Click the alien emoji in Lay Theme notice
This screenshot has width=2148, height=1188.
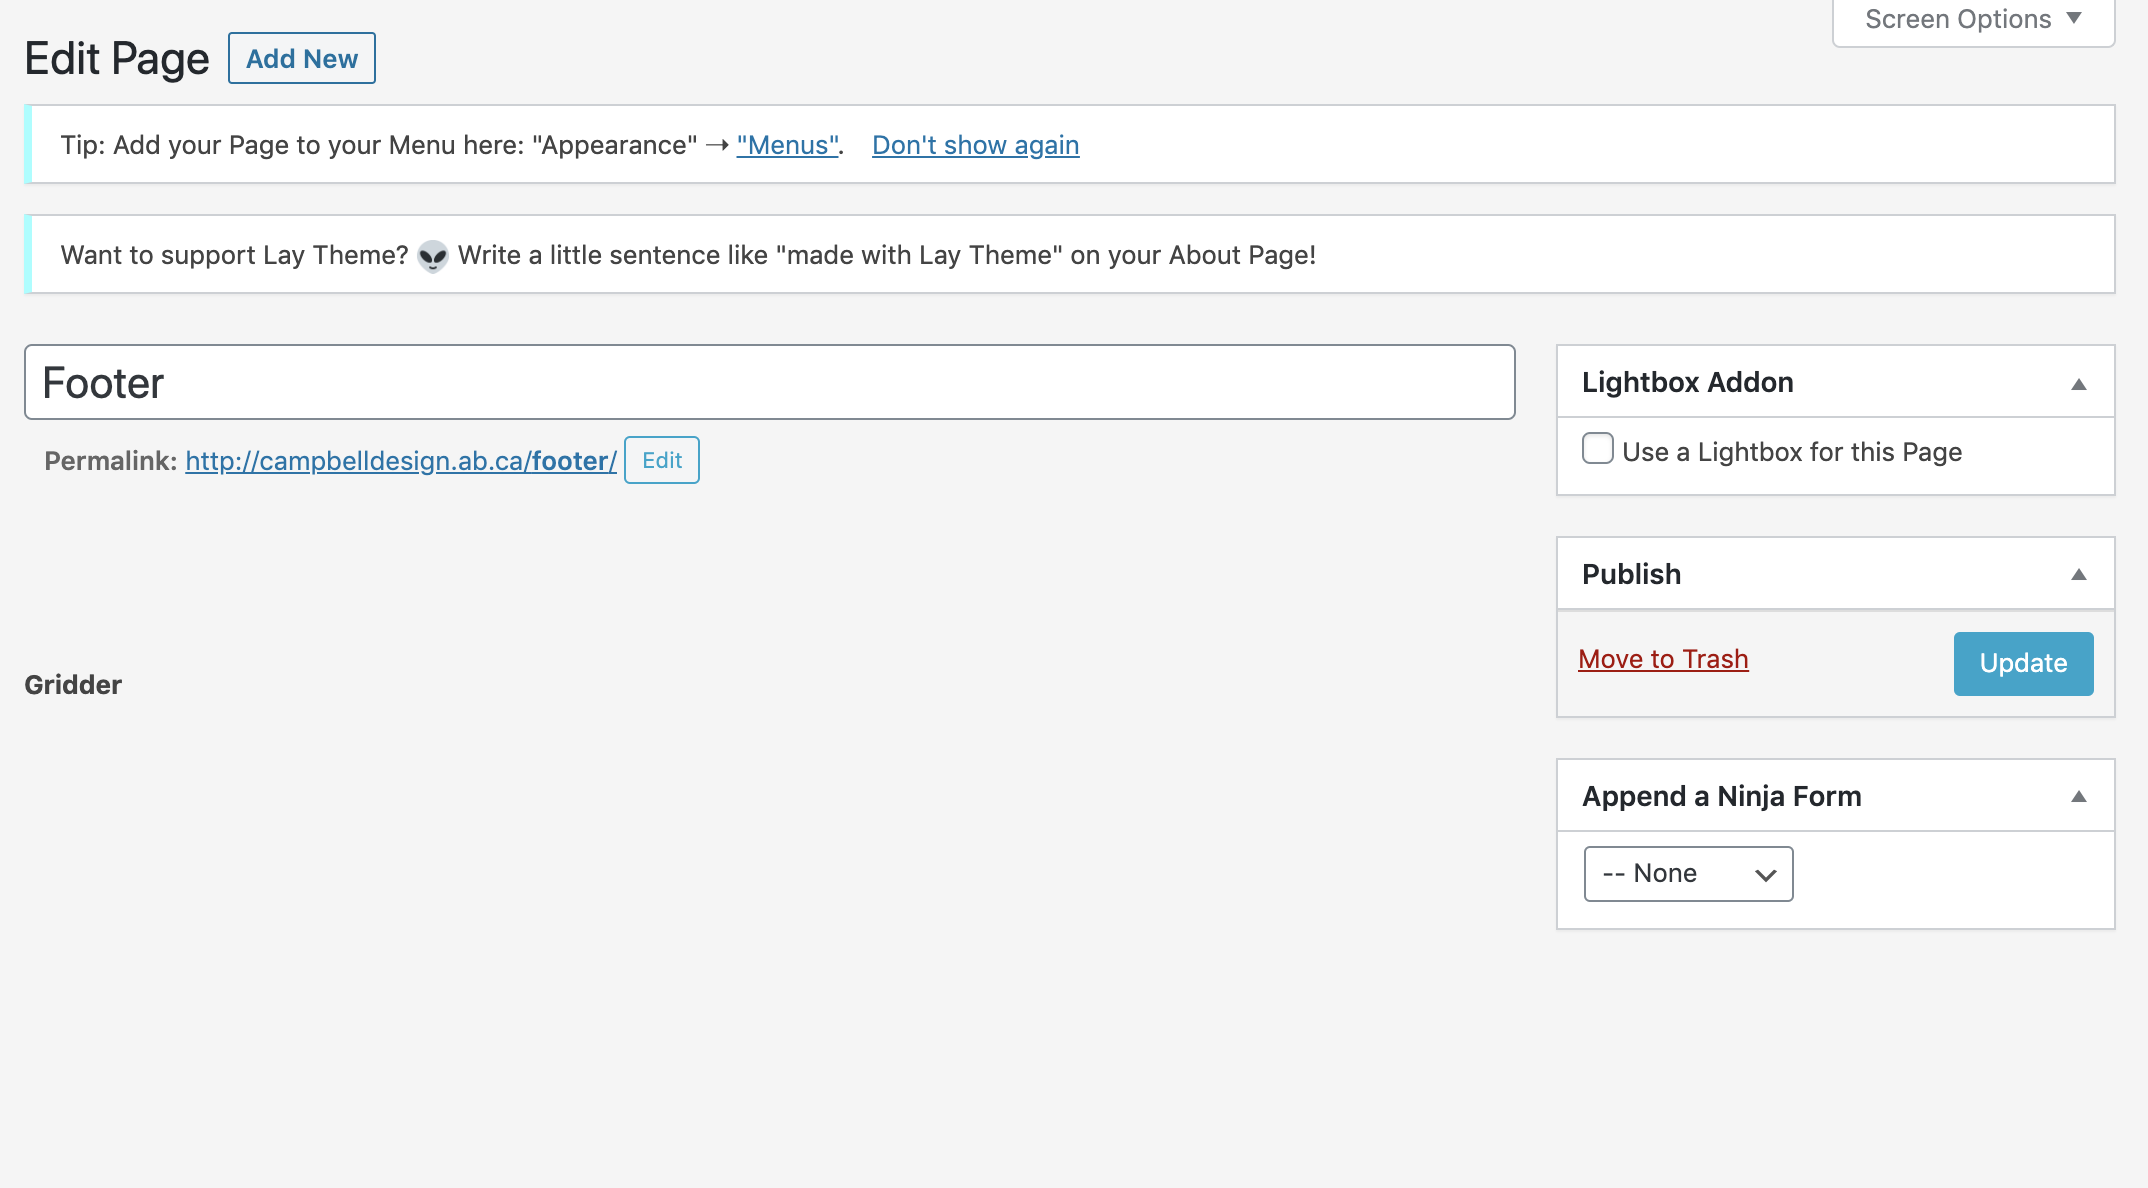coord(432,256)
